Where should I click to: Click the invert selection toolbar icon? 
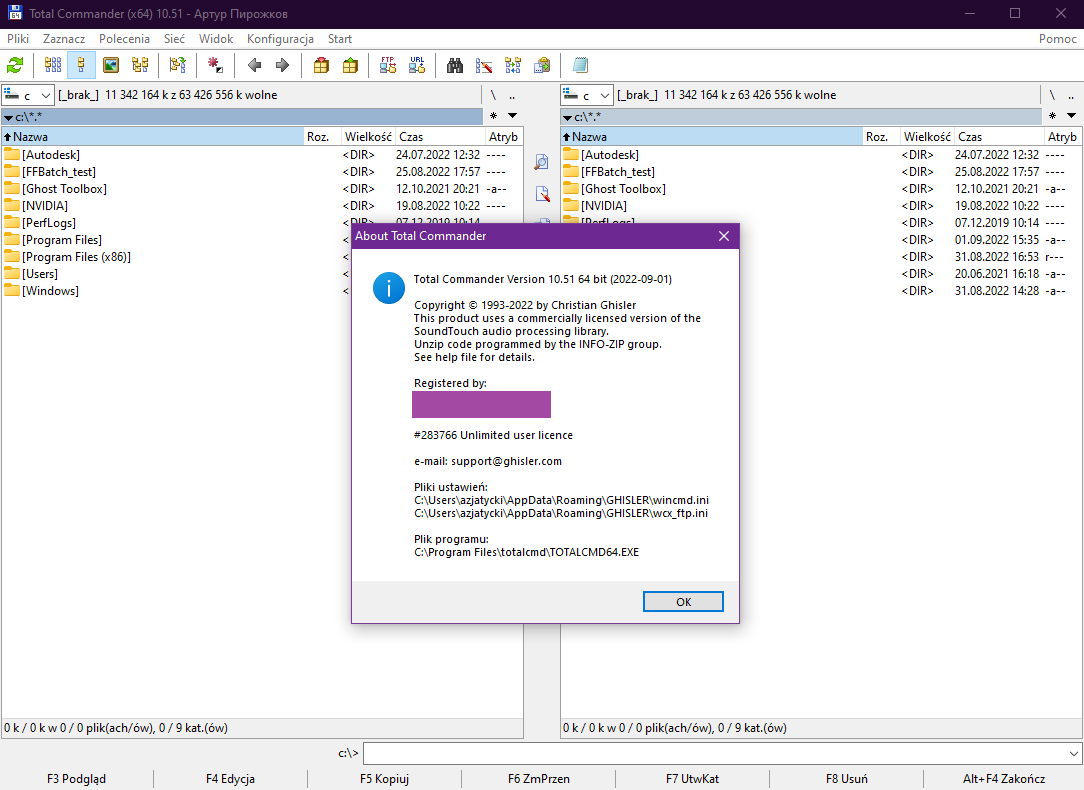pyautogui.click(x=178, y=66)
